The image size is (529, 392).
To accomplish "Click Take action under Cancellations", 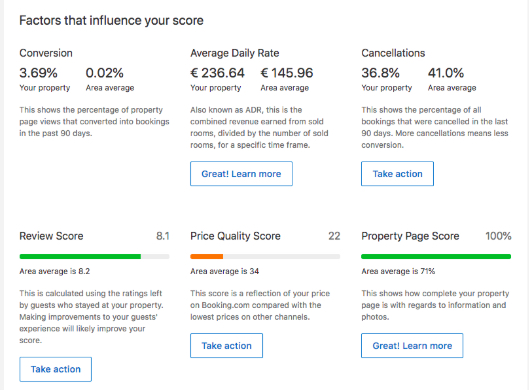I will pyautogui.click(x=397, y=173).
